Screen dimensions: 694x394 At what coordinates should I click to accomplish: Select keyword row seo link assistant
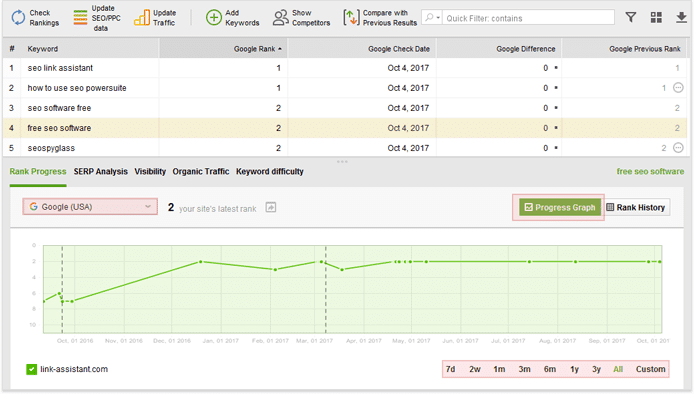(x=346, y=68)
